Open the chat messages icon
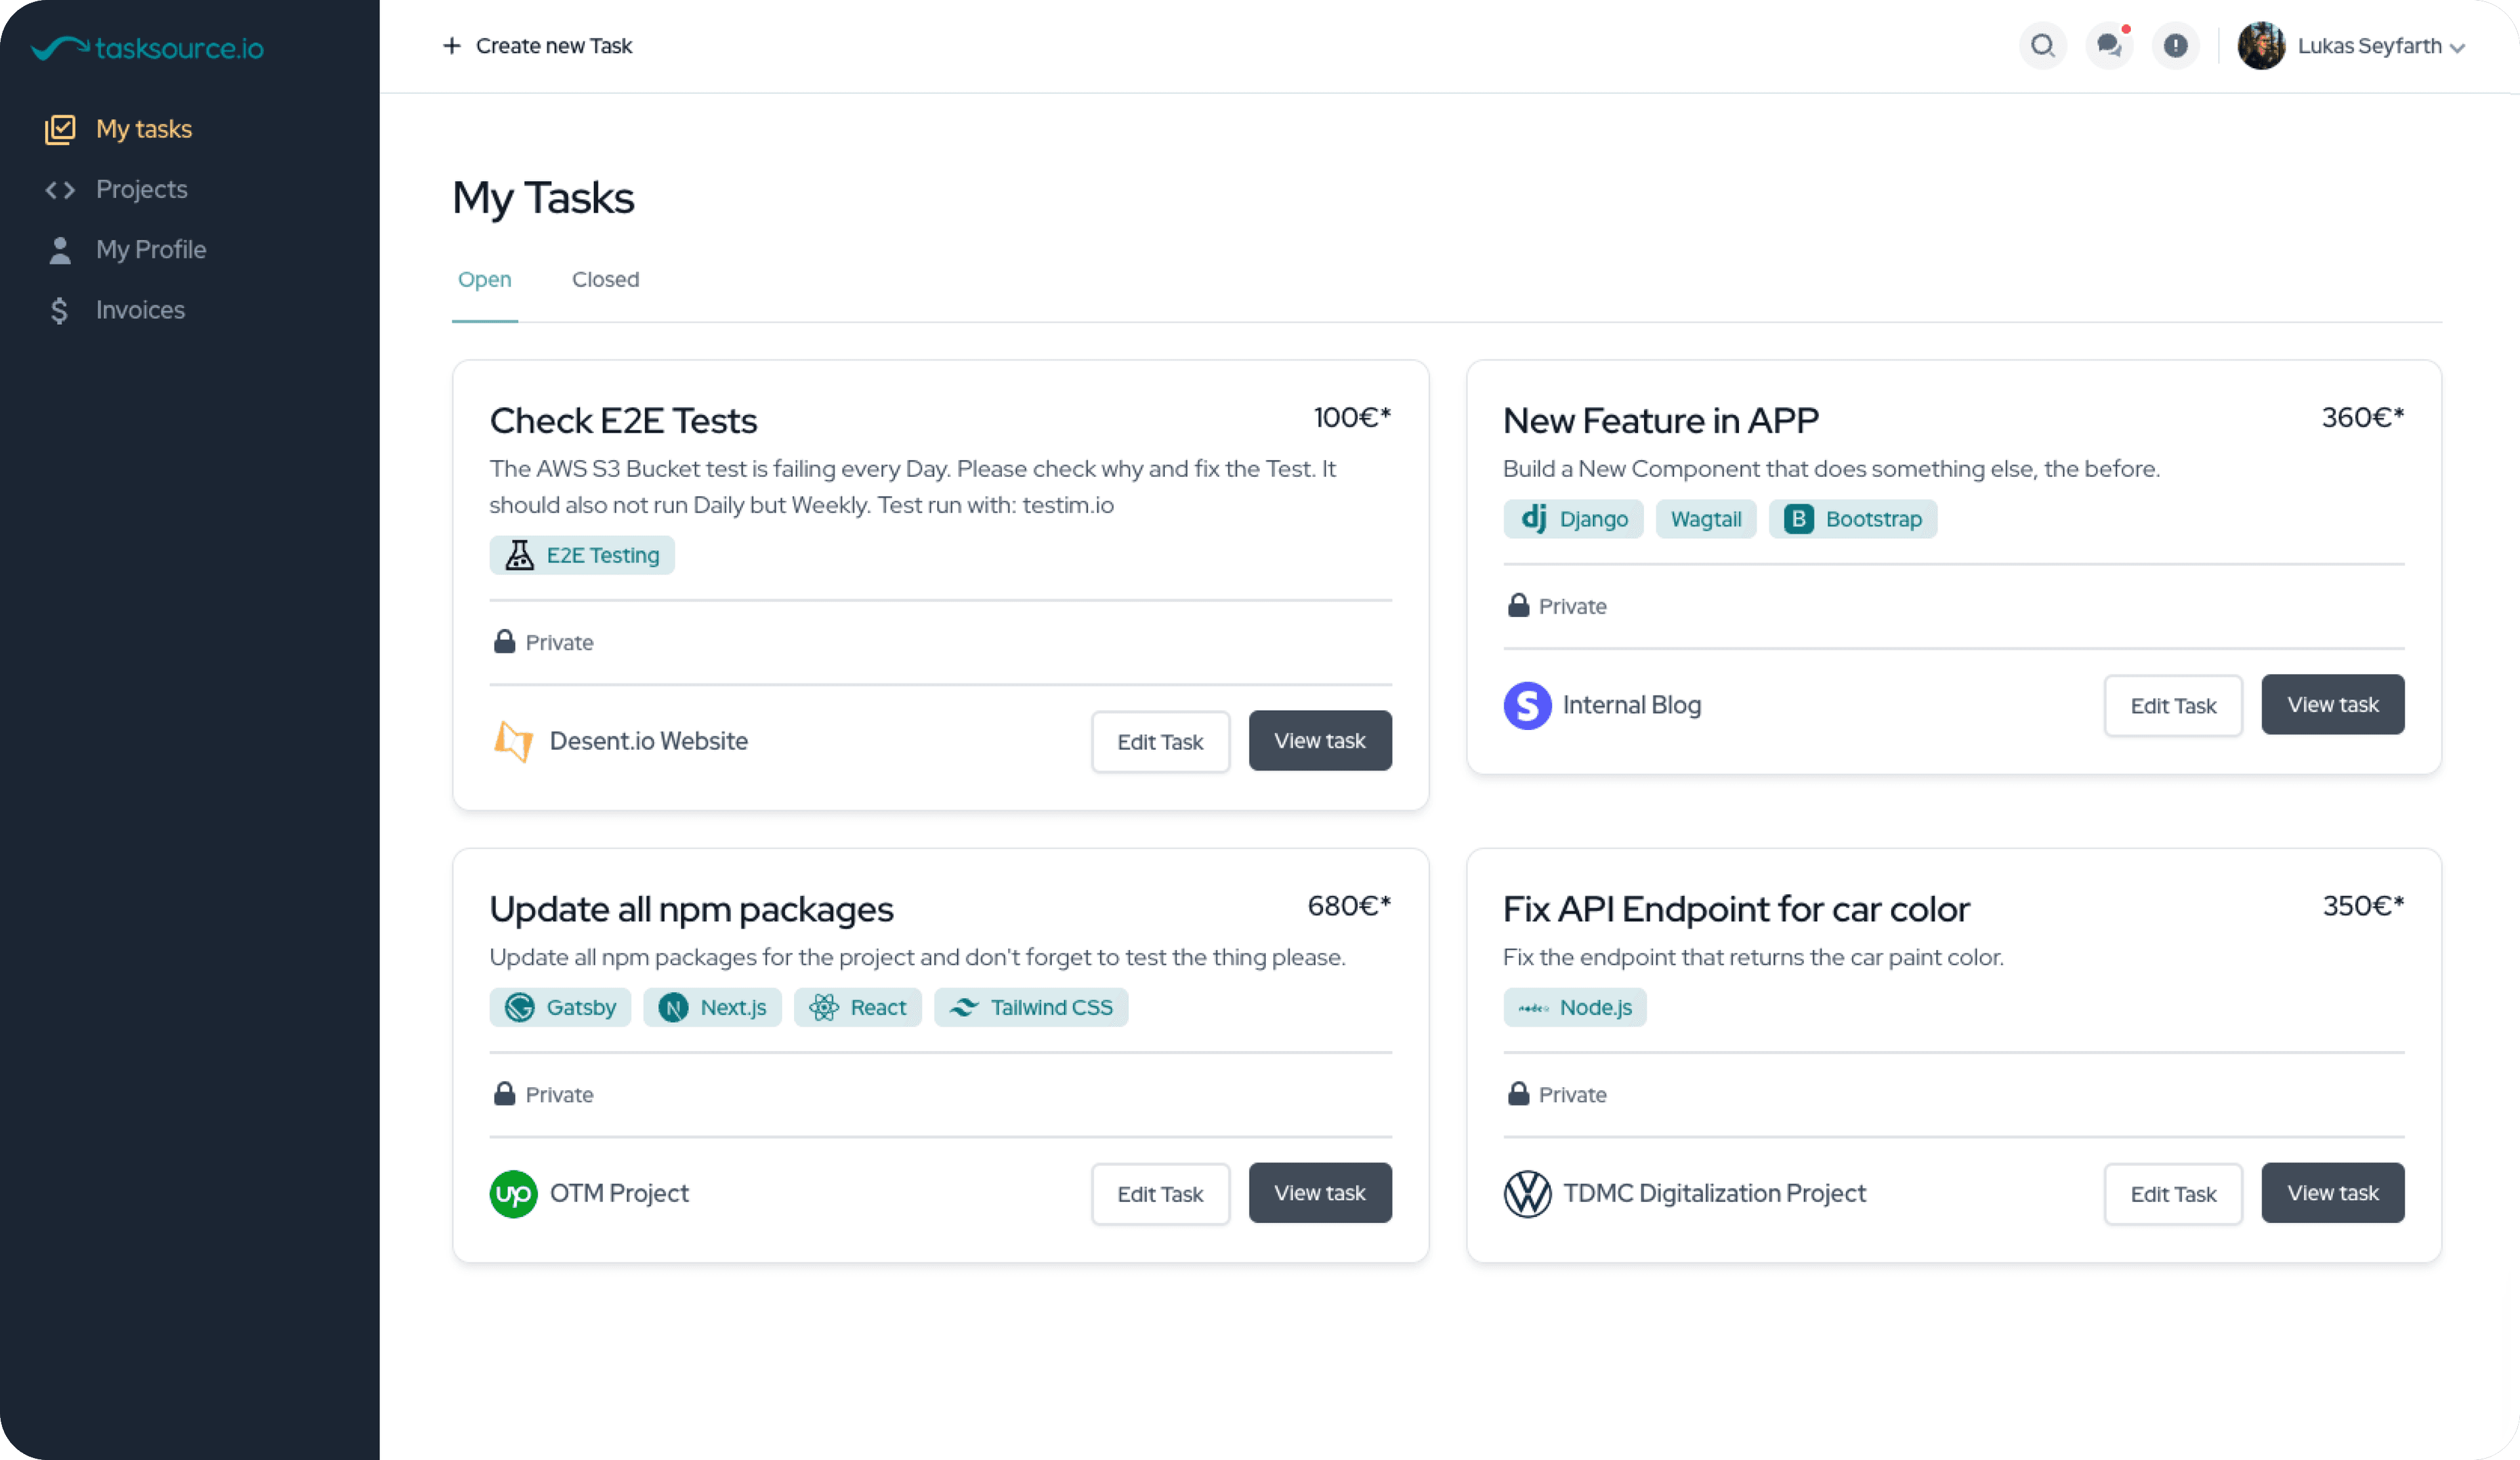Image resolution: width=2520 pixels, height=1460 pixels. (2109, 46)
